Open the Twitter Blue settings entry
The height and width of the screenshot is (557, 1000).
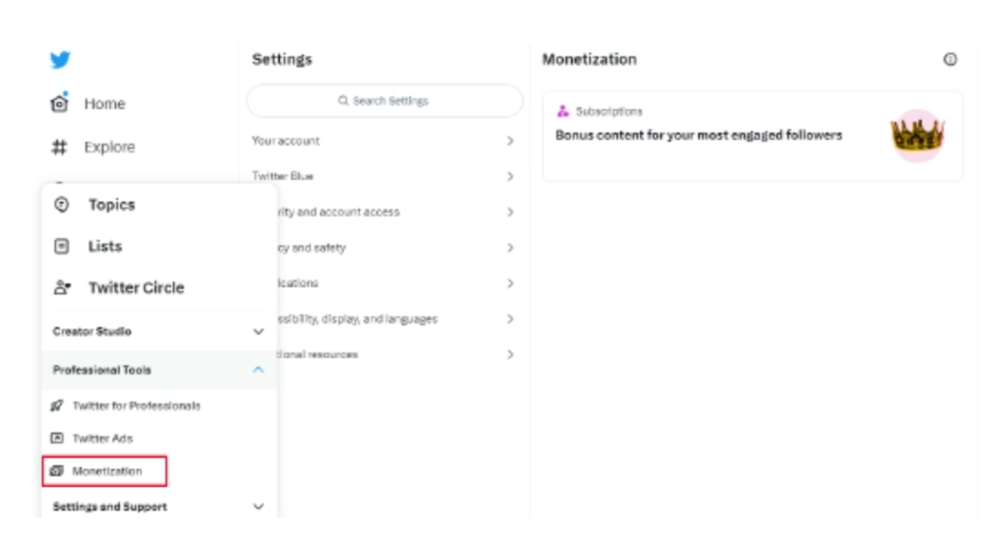pos(384,176)
